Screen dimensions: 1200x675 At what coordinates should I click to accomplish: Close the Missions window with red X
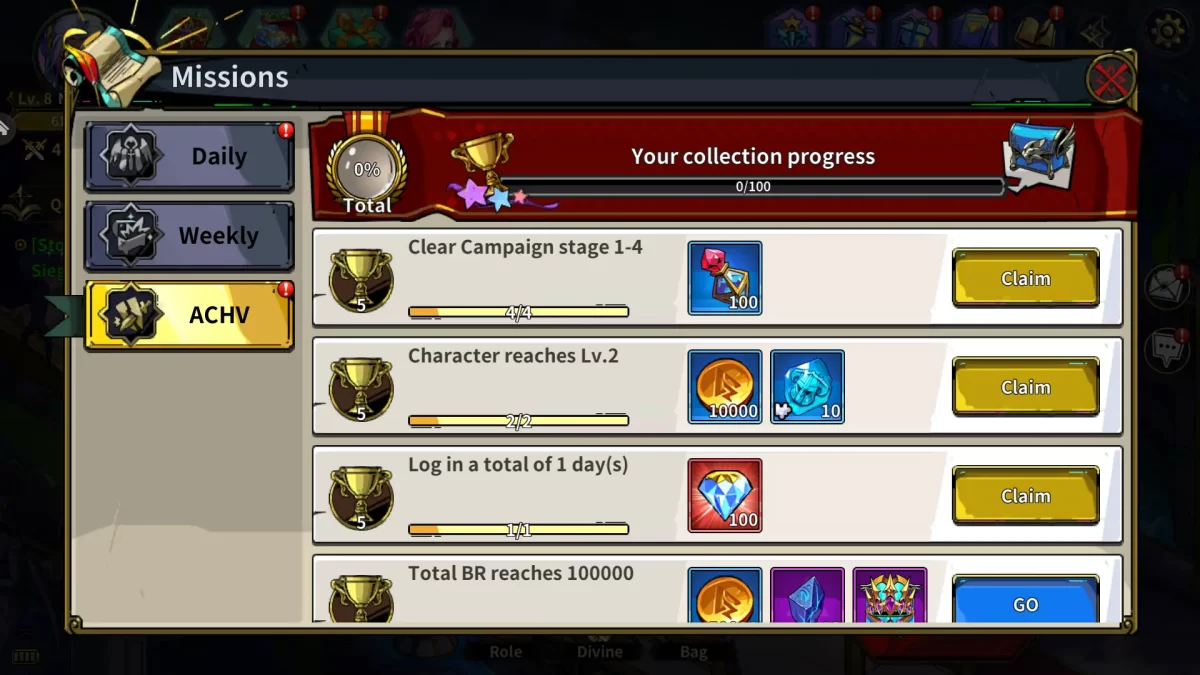1110,79
